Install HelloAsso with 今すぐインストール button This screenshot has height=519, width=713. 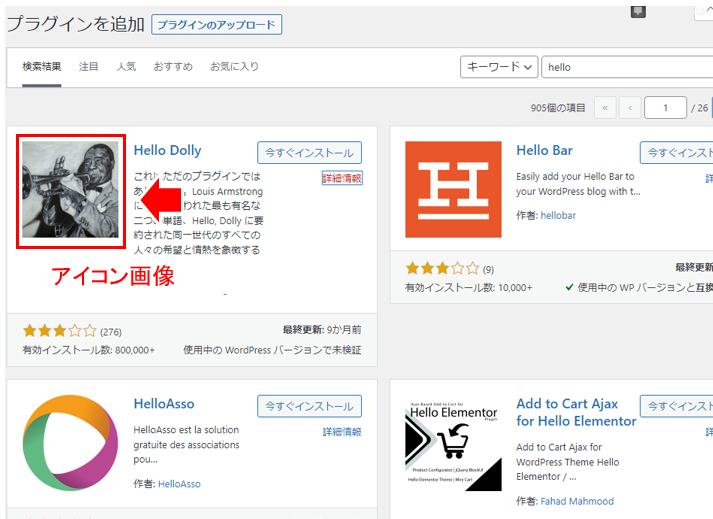point(309,406)
